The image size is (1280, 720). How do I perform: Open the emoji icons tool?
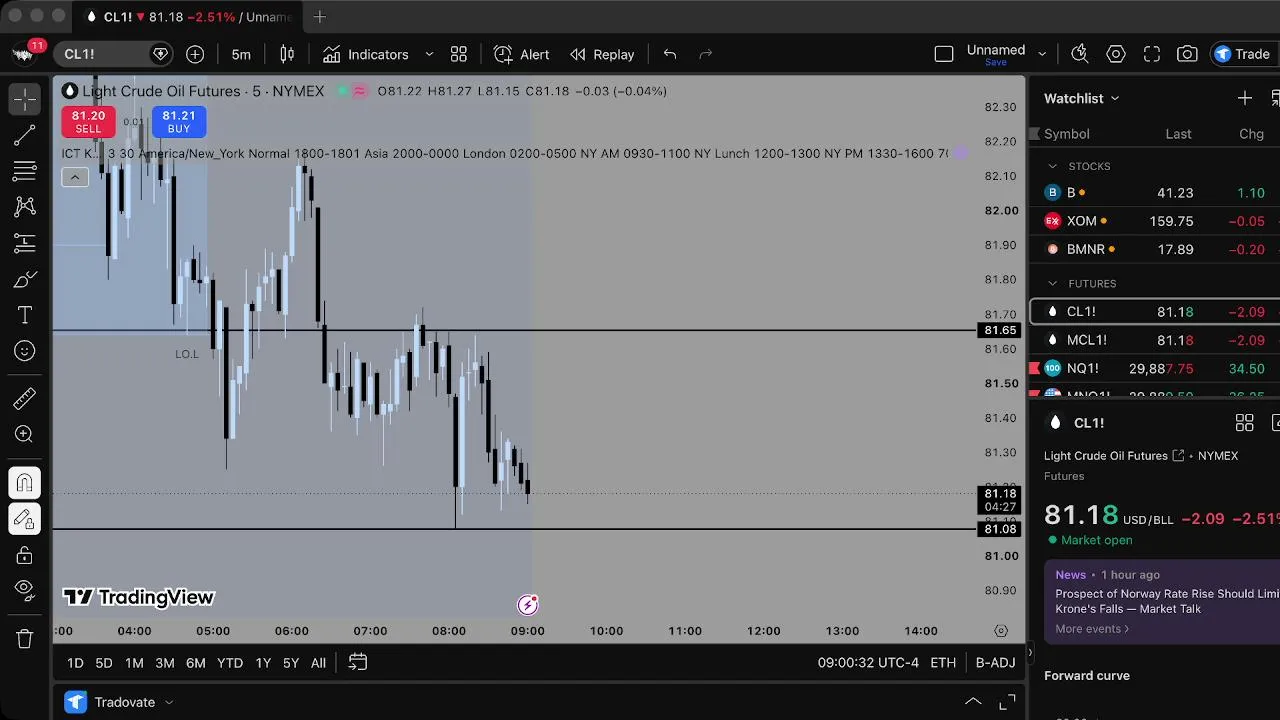click(25, 351)
